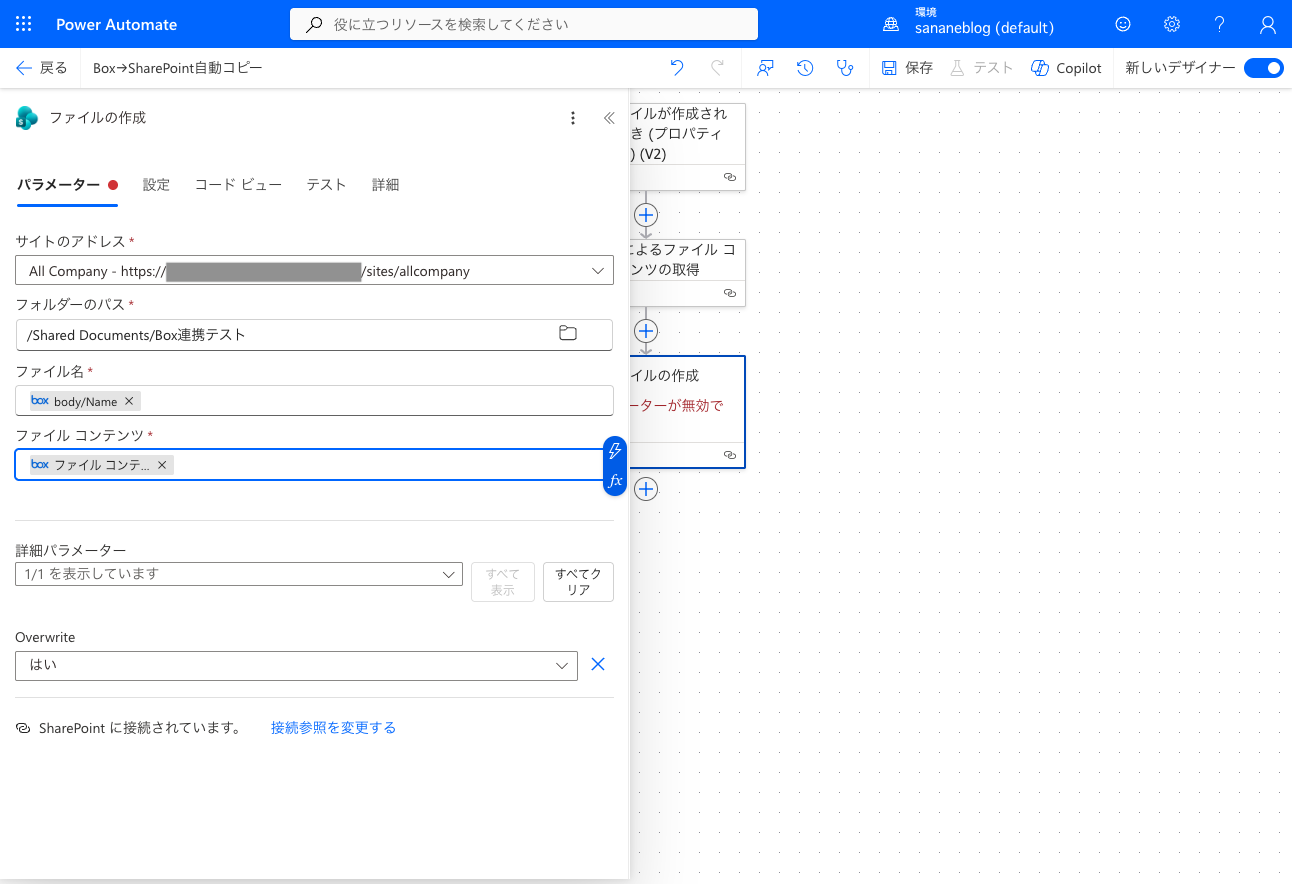Click connection link icon on trigger card
The height and width of the screenshot is (884, 1292).
(x=730, y=177)
